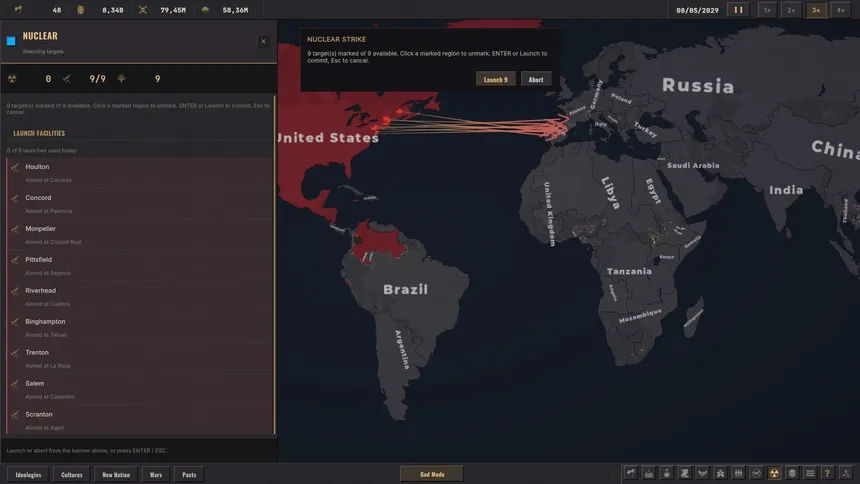Click the Launch 9 button
The width and height of the screenshot is (860, 484).
click(x=495, y=80)
